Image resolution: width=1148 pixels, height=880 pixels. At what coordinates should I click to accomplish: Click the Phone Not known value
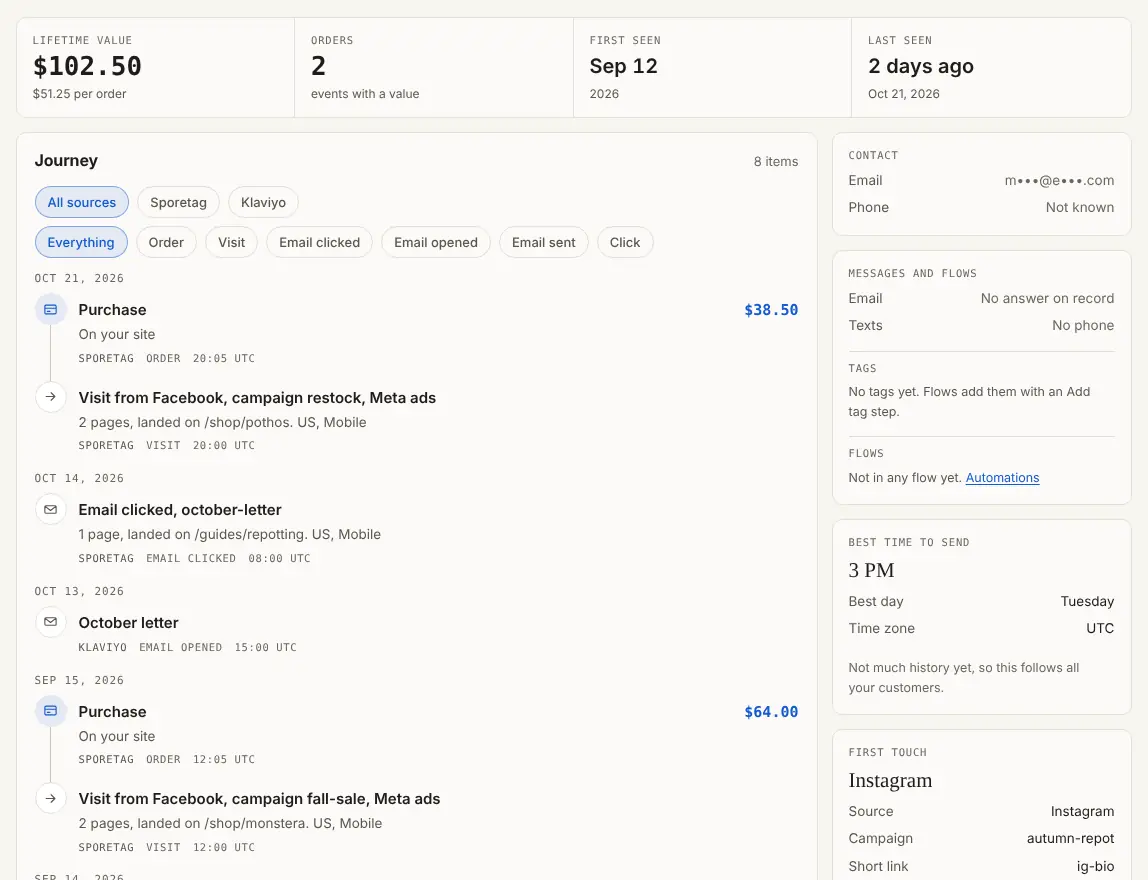[1080, 207]
